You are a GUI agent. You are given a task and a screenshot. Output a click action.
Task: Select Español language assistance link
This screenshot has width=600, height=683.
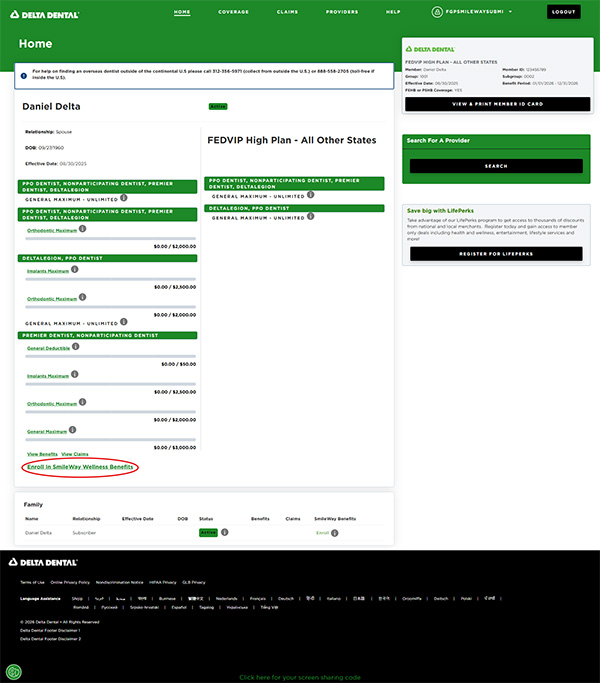point(179,607)
